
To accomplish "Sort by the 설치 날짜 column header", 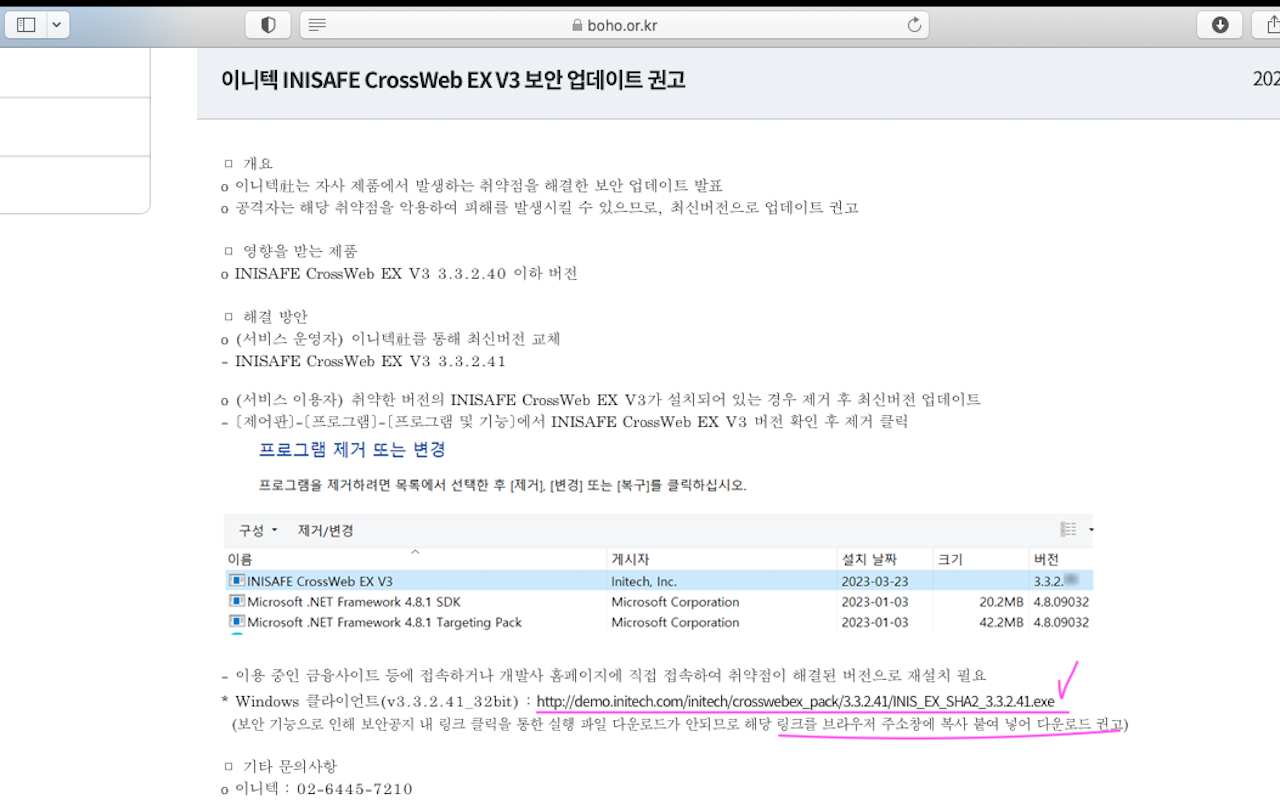I will coord(869,559).
